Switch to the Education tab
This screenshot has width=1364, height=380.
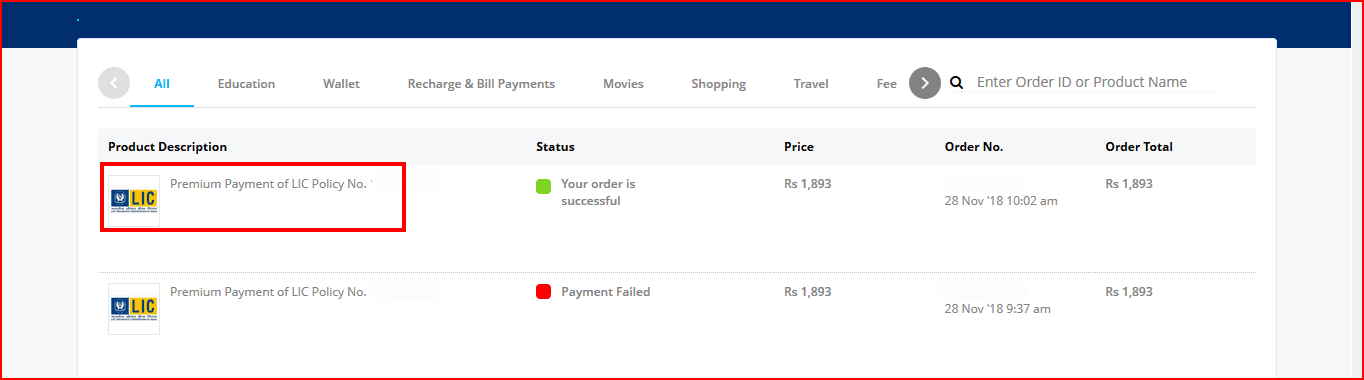pyautogui.click(x=246, y=84)
